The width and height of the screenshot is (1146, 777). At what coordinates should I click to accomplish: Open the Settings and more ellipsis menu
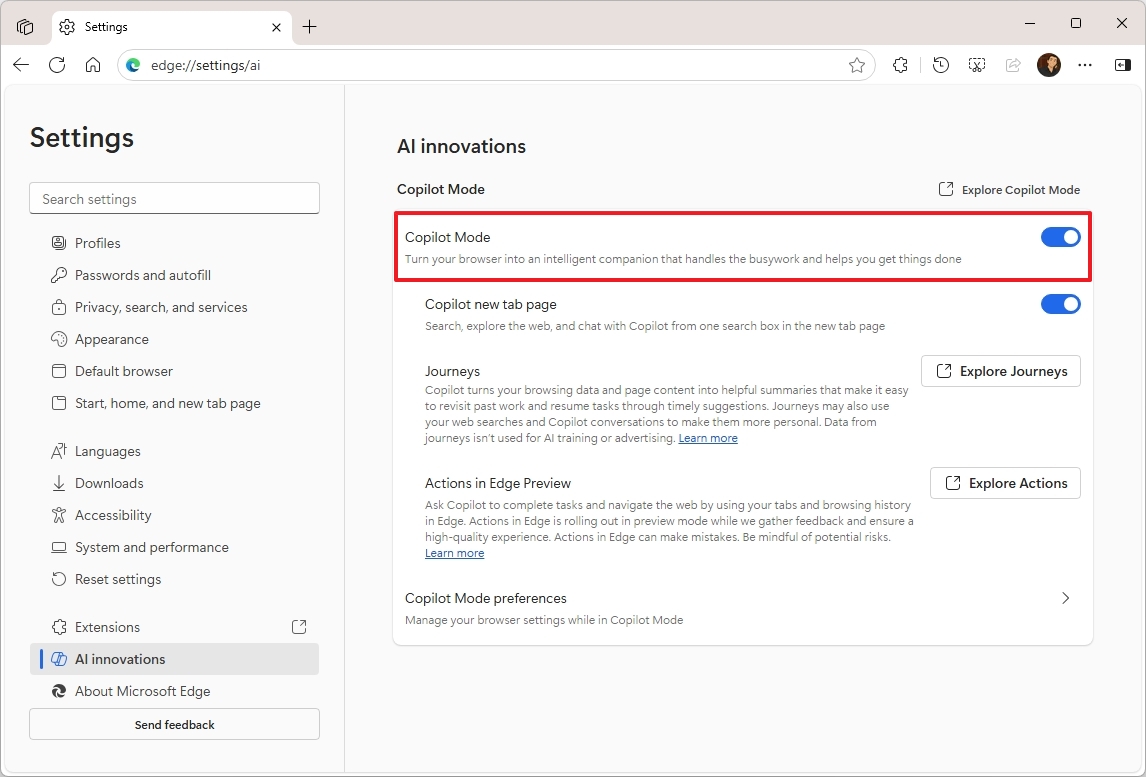[1085, 64]
